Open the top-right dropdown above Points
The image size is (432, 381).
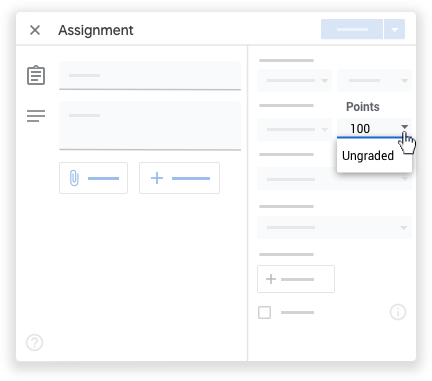coord(374,81)
